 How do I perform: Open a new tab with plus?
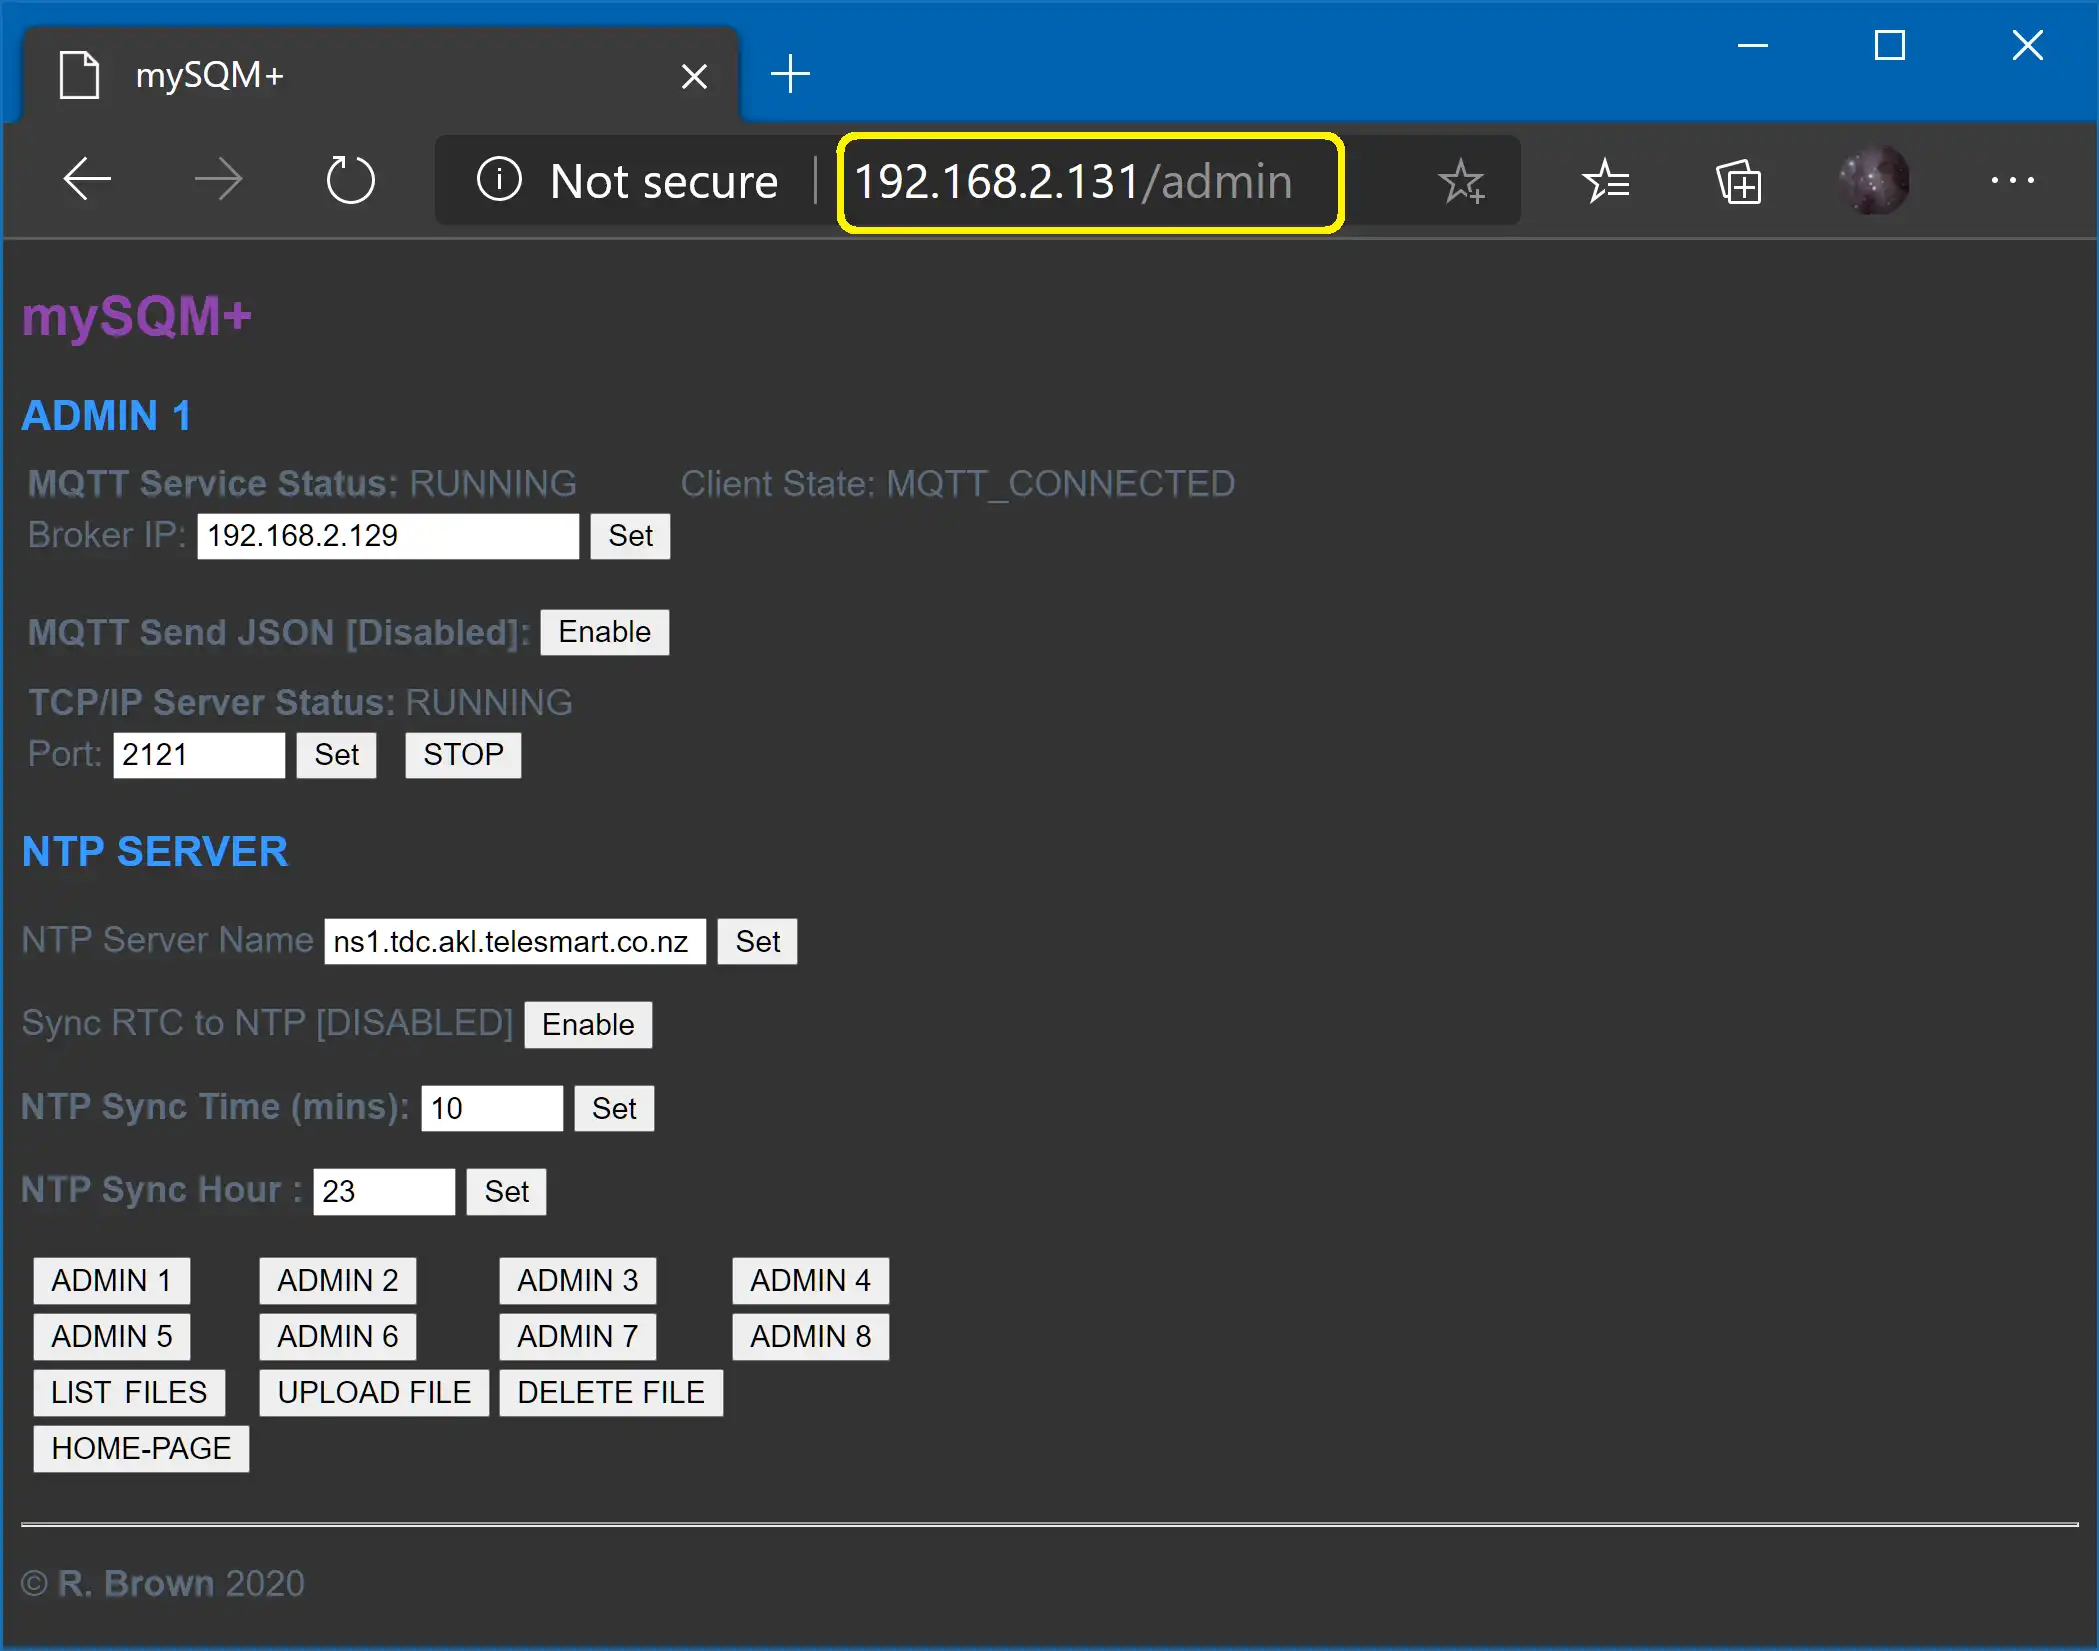(x=790, y=74)
